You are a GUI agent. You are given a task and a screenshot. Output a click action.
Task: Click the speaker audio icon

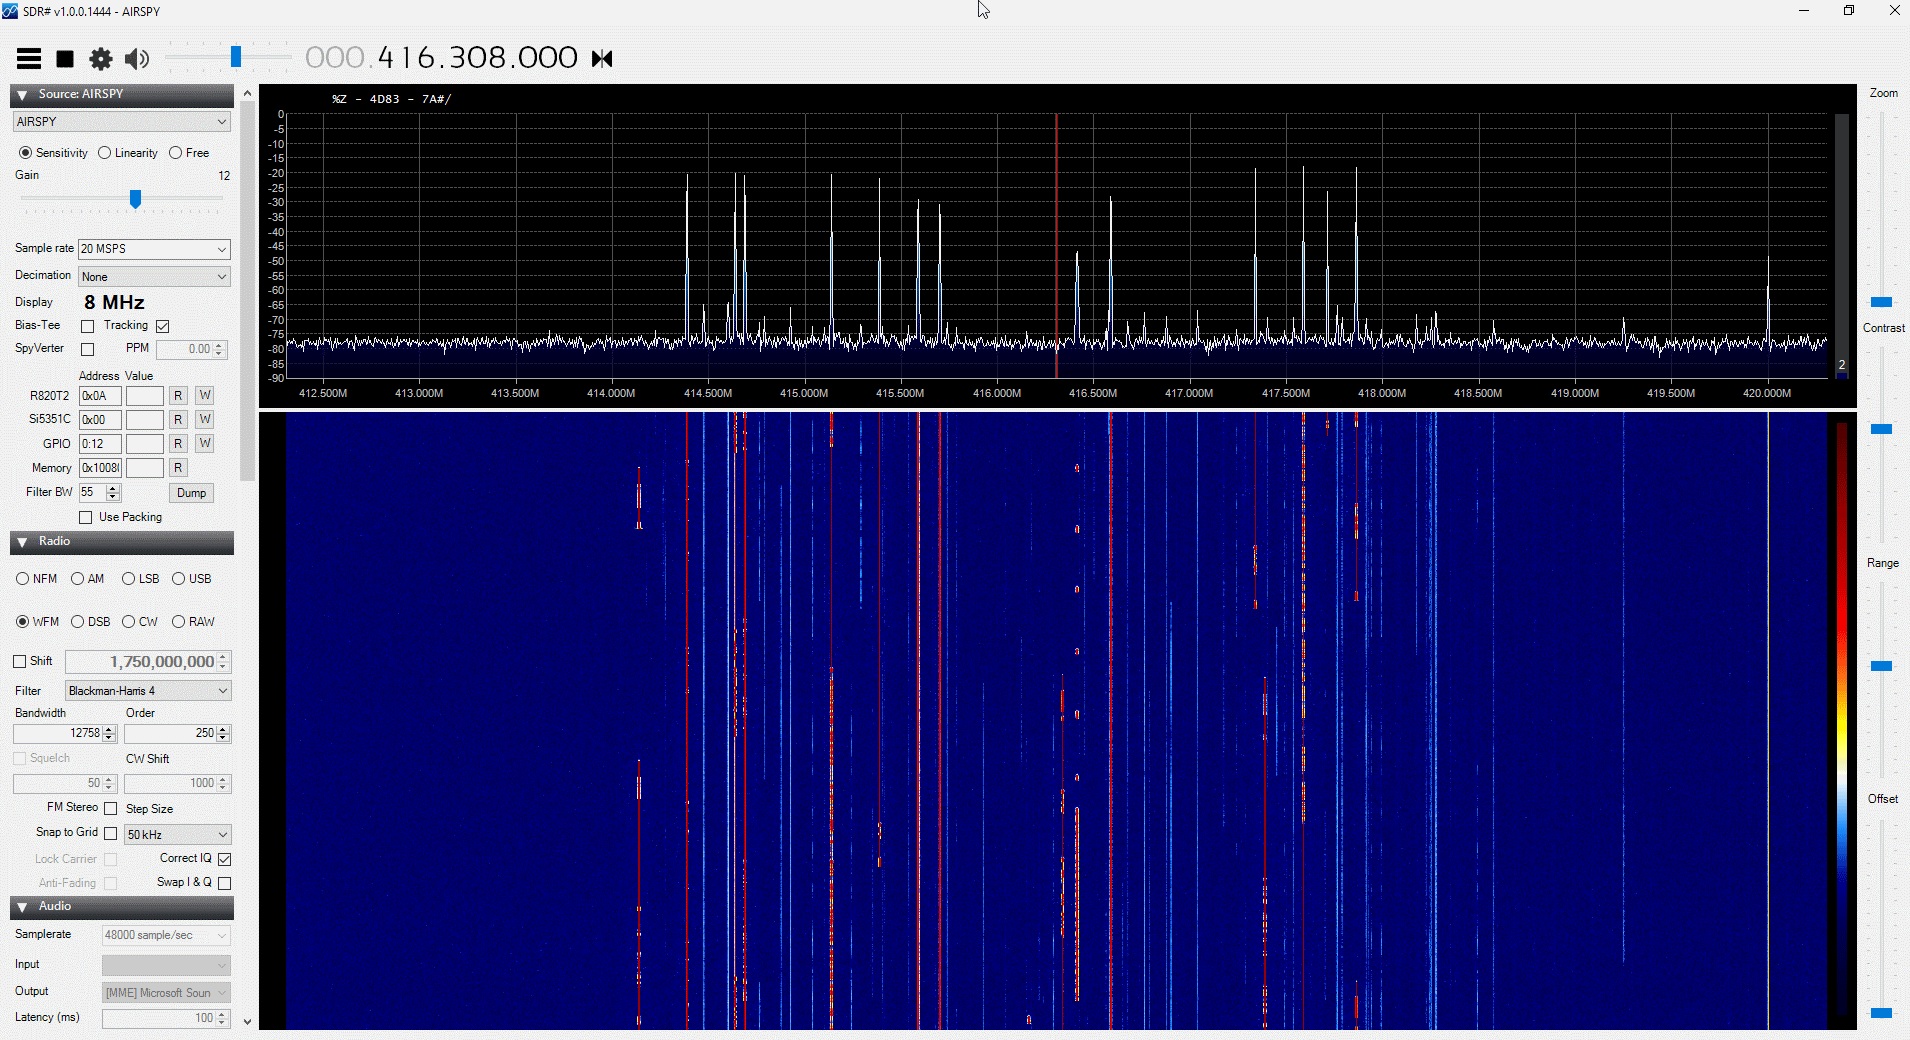pos(137,58)
